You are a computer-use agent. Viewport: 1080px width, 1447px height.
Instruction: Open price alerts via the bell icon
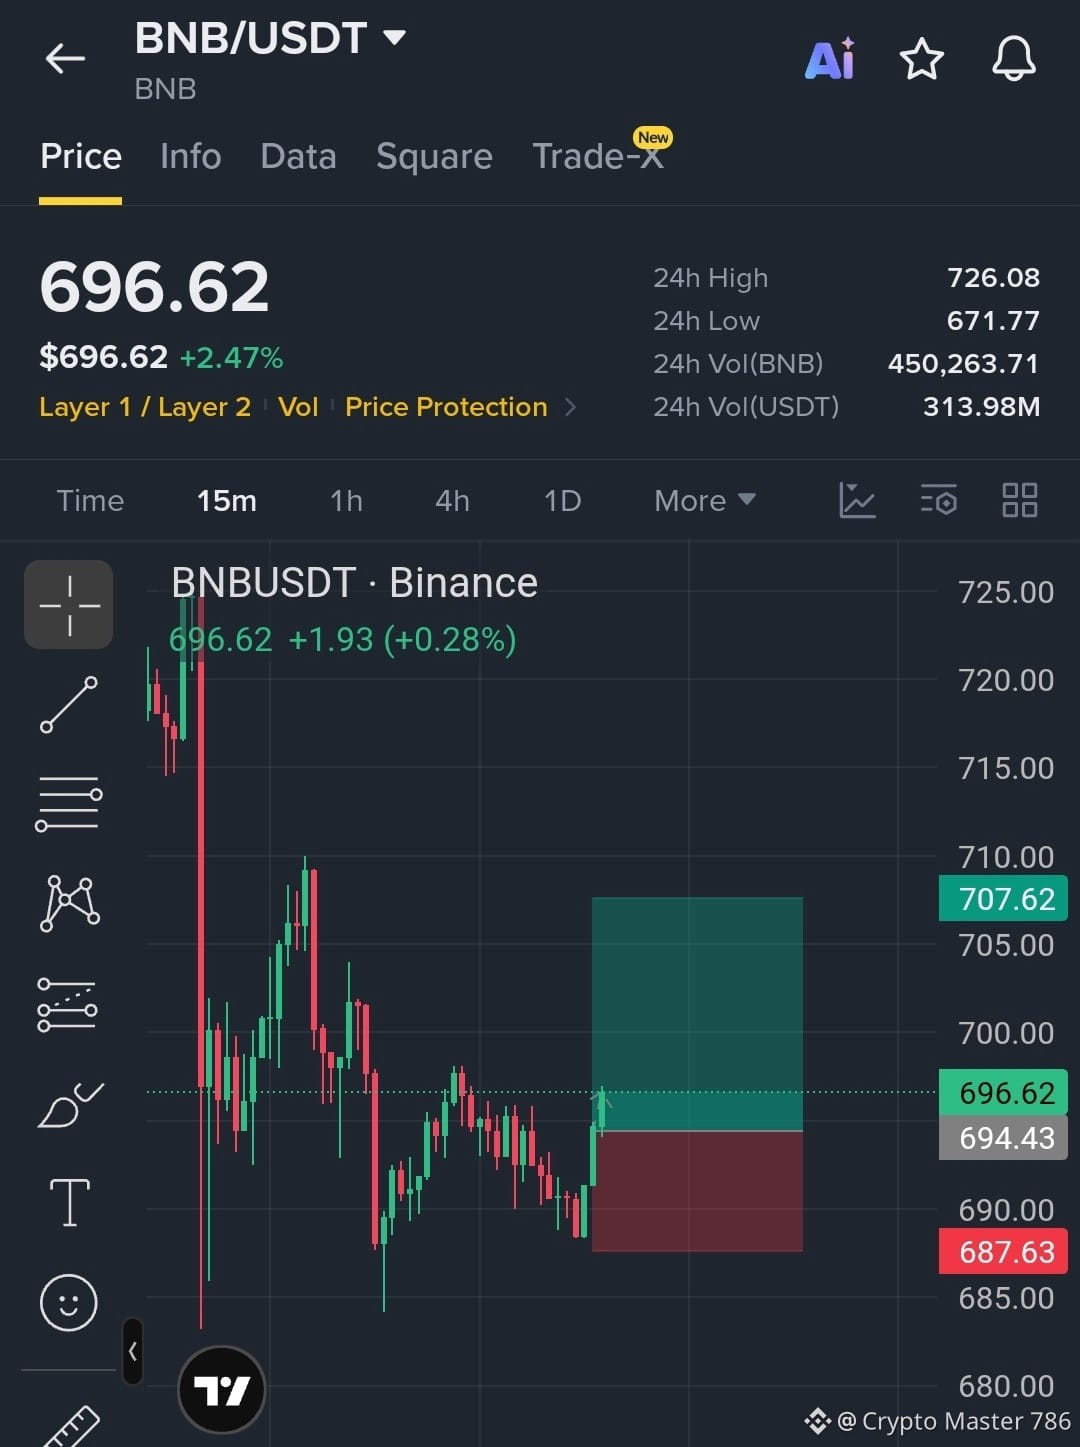[x=1014, y=58]
